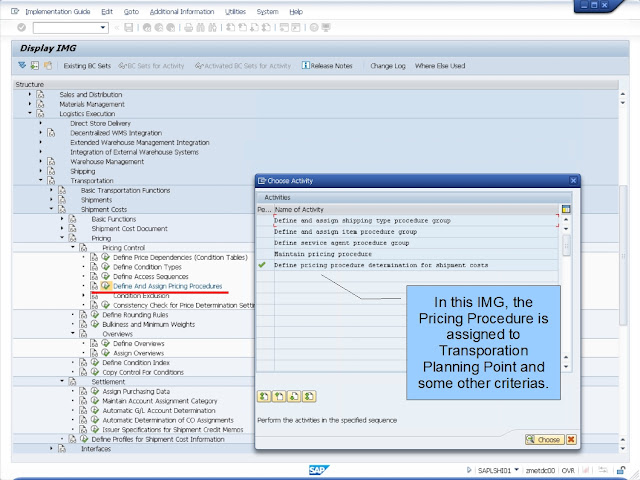The image size is (640, 480).
Task: Select Shipment Cost Document tree item
Action: tap(129, 229)
